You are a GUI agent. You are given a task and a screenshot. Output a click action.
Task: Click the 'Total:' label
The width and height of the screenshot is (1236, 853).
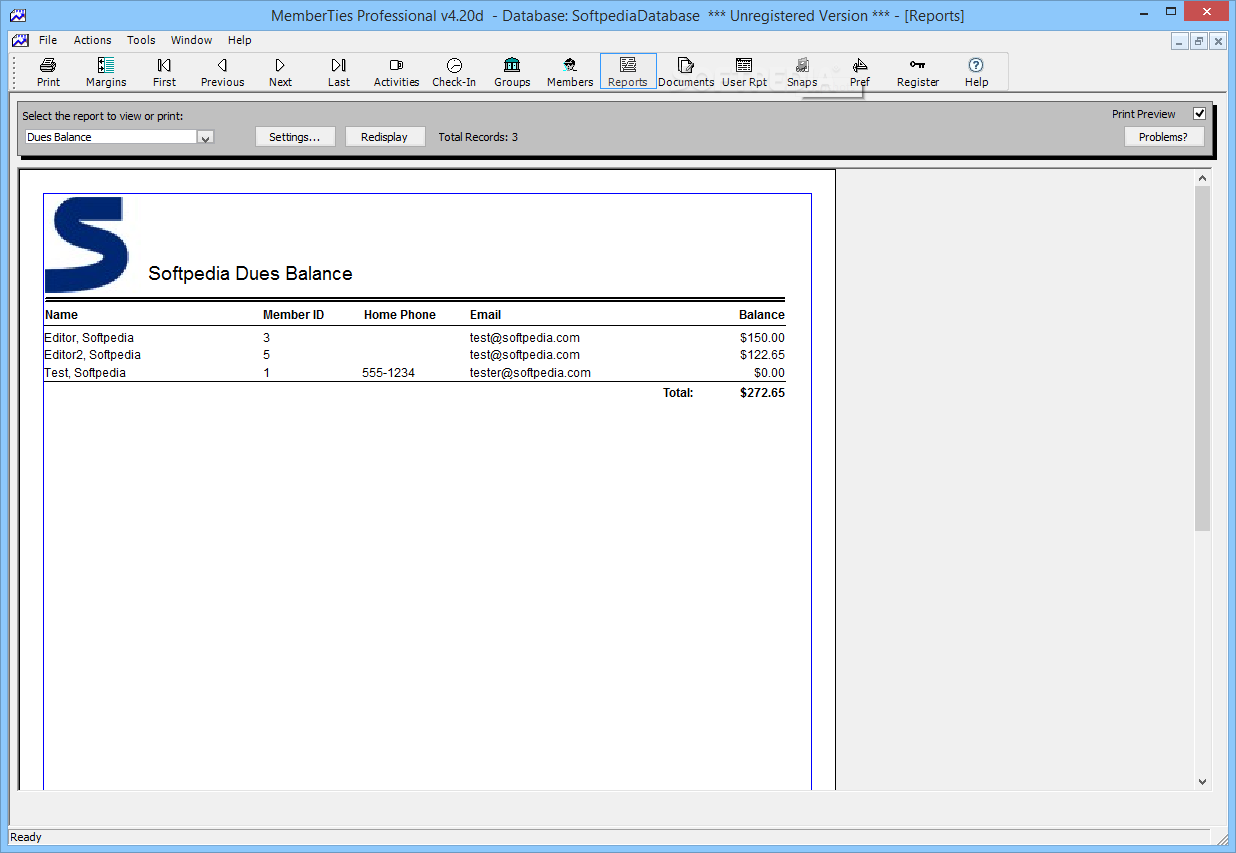(x=678, y=393)
